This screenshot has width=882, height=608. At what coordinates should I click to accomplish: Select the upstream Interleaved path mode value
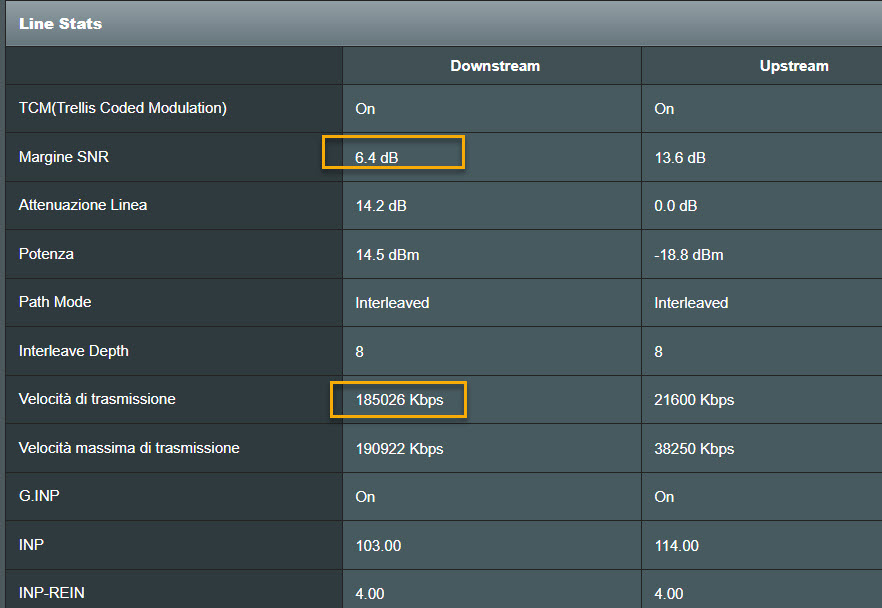coord(691,303)
